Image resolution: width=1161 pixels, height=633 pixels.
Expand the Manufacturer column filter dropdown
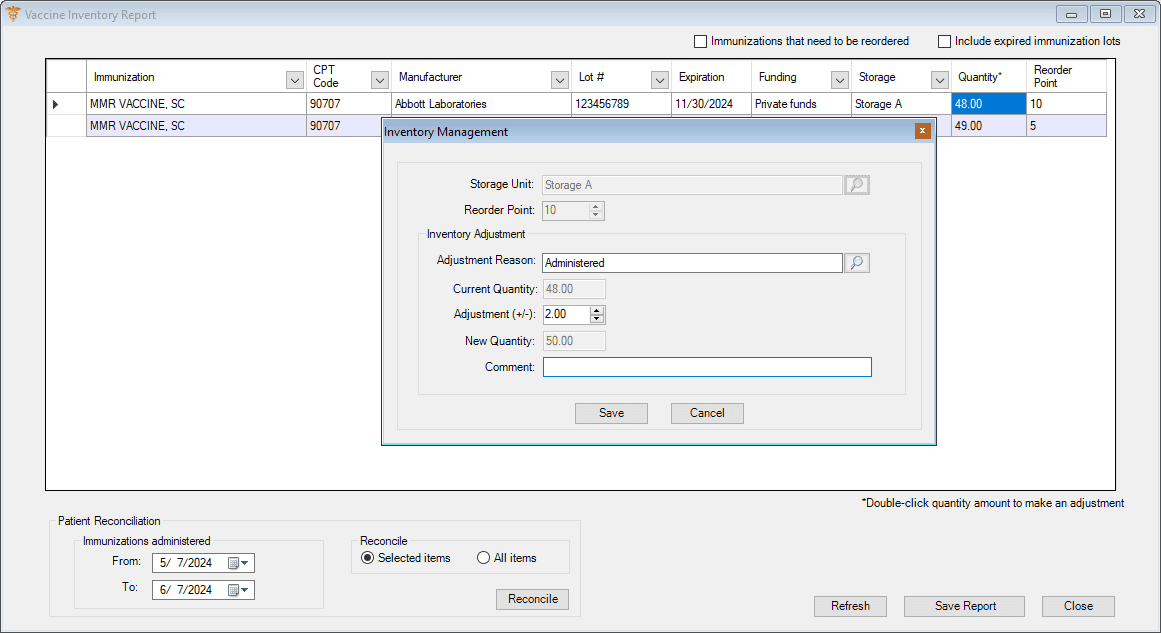[559, 80]
